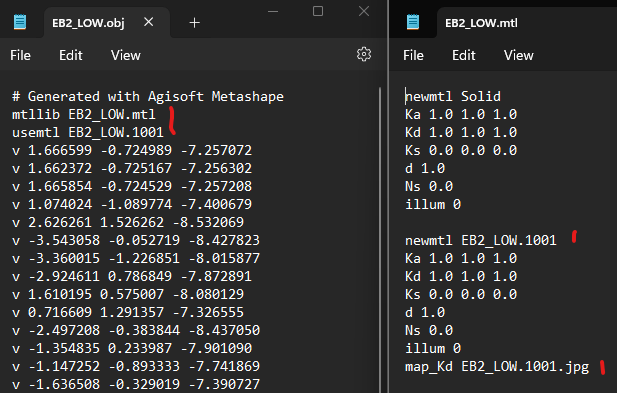Click line 'v 1.665854 -0.724529 -7.257208'
The width and height of the screenshot is (617, 393).
pyautogui.click(x=131, y=186)
